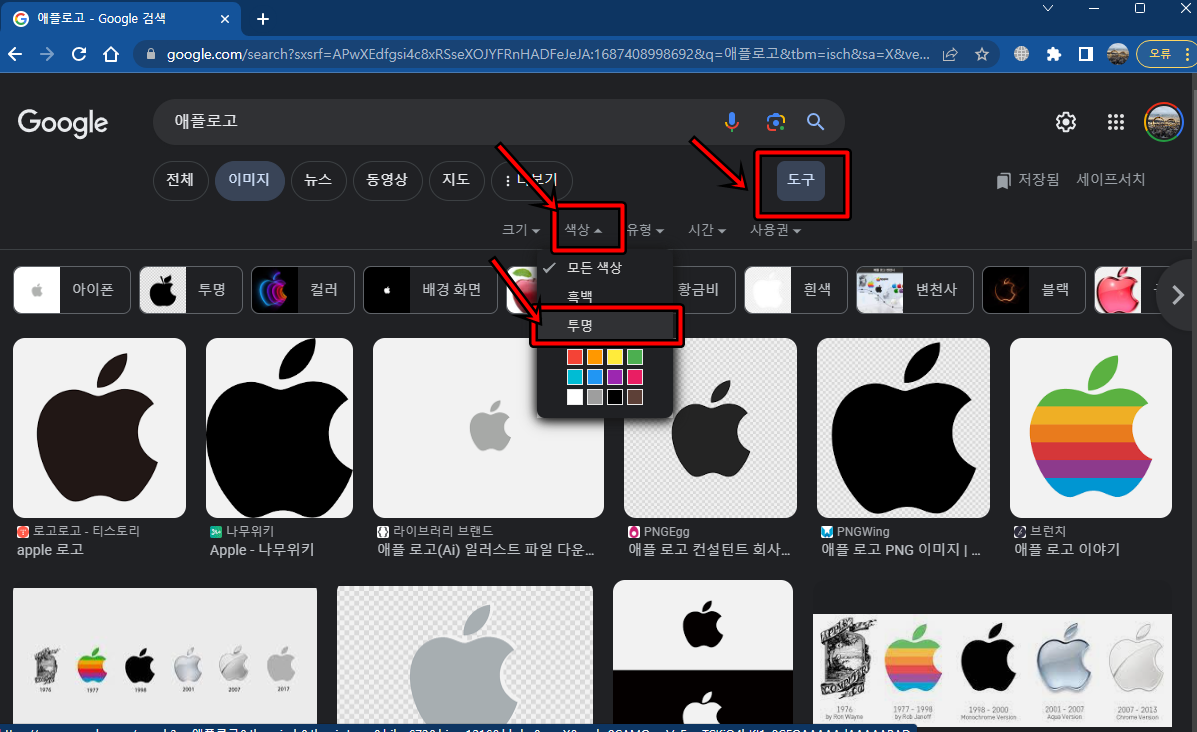Pick the teal color swatch
This screenshot has height=732, width=1197.
pos(575,377)
